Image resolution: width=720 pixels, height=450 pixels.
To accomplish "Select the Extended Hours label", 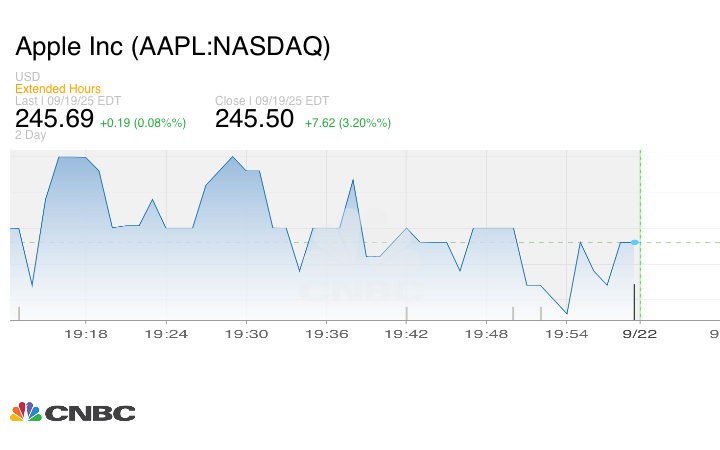I will (58, 89).
